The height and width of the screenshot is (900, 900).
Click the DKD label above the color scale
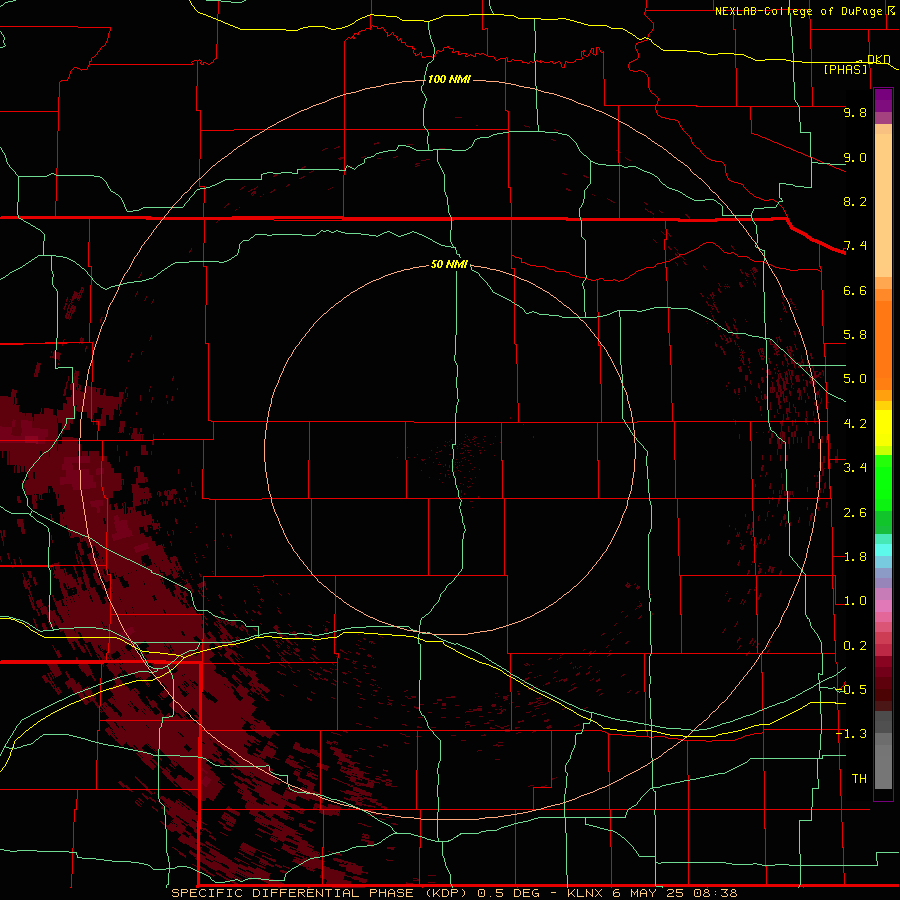tap(879, 59)
